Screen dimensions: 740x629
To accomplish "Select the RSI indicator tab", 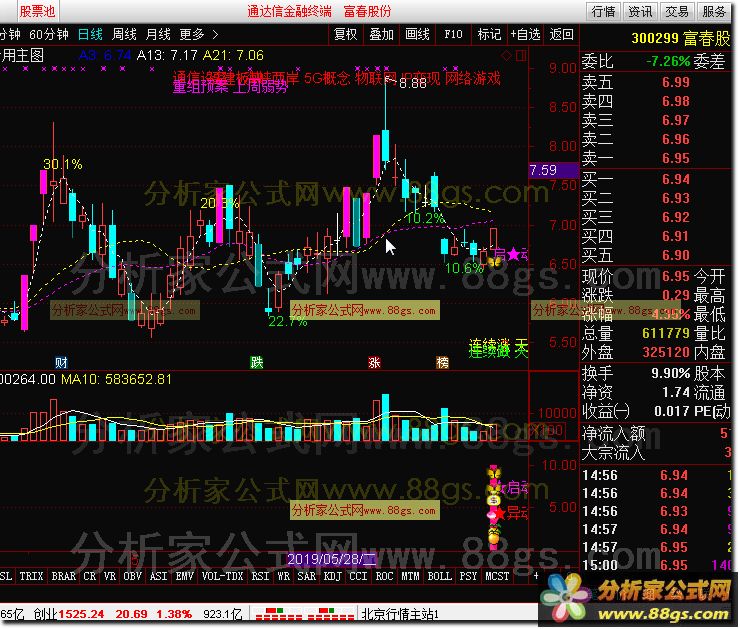I will point(260,576).
